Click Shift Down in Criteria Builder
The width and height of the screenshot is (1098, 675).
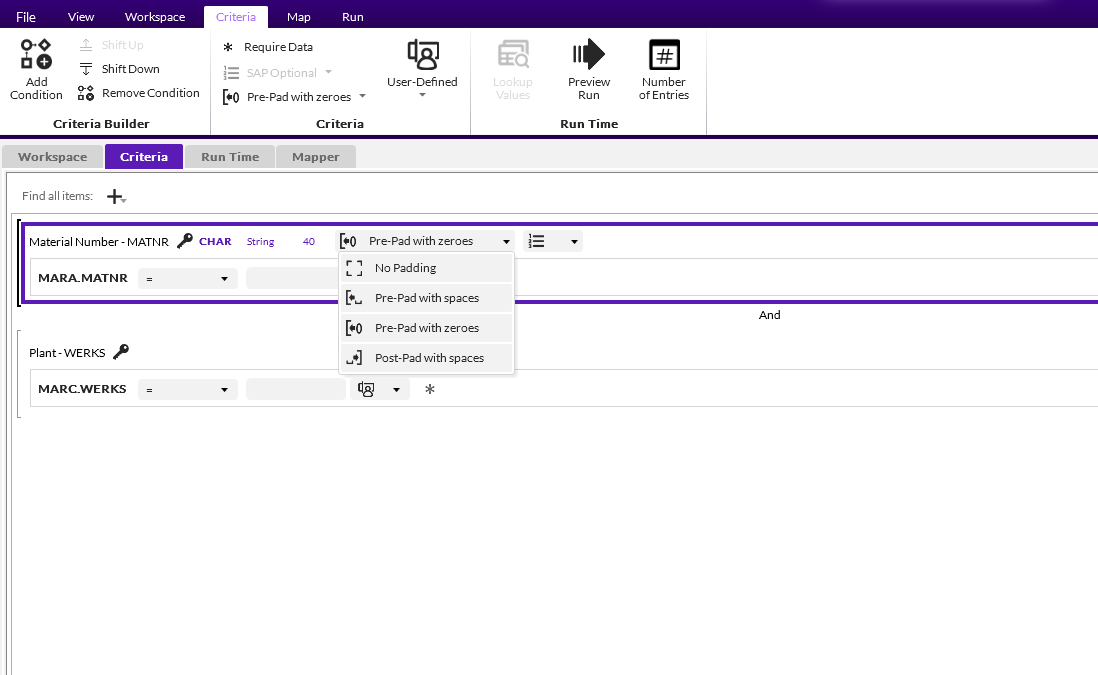119,69
